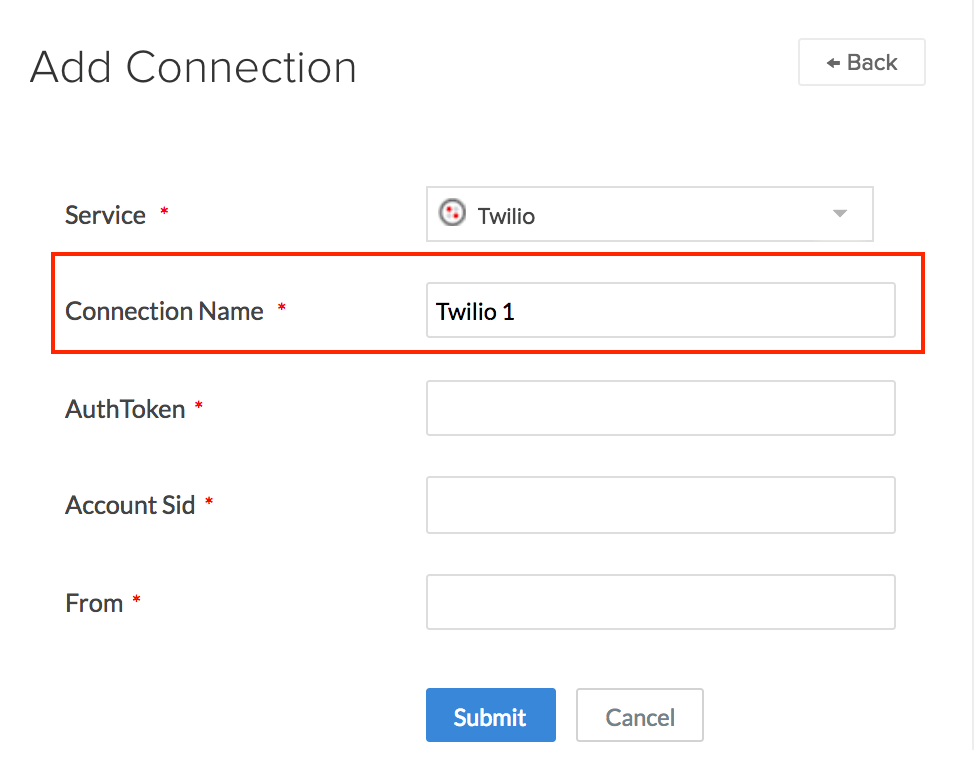Click the Service field label
The image size is (976, 780).
pyautogui.click(x=104, y=213)
